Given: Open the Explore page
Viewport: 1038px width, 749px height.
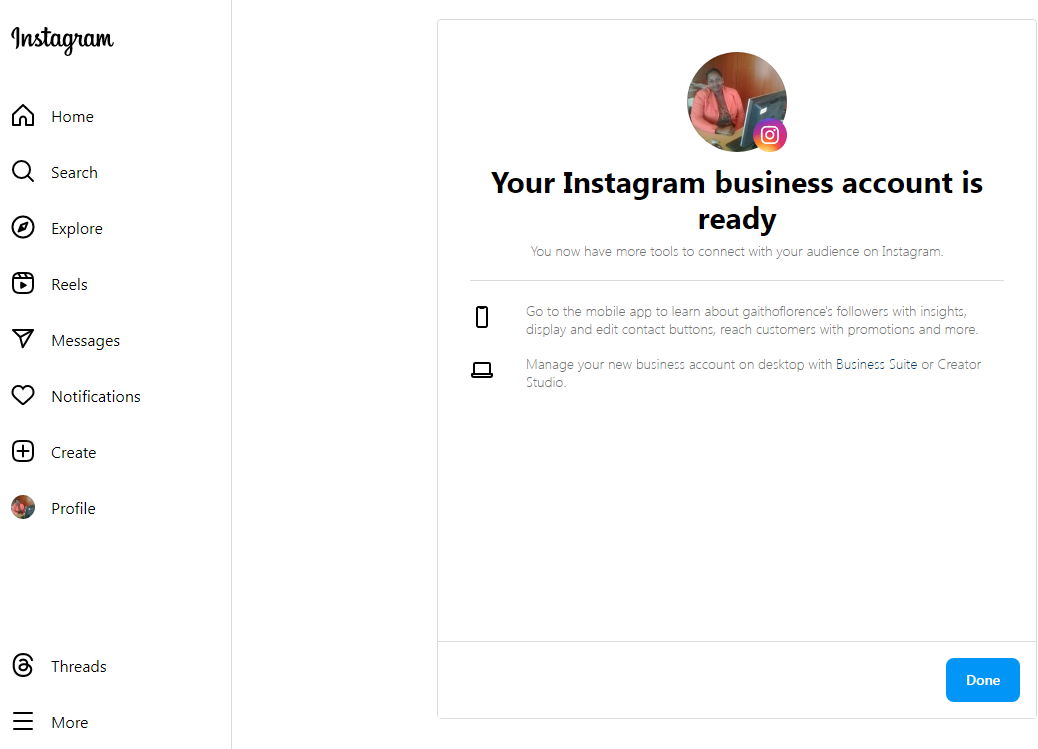Looking at the screenshot, I should point(22,227).
